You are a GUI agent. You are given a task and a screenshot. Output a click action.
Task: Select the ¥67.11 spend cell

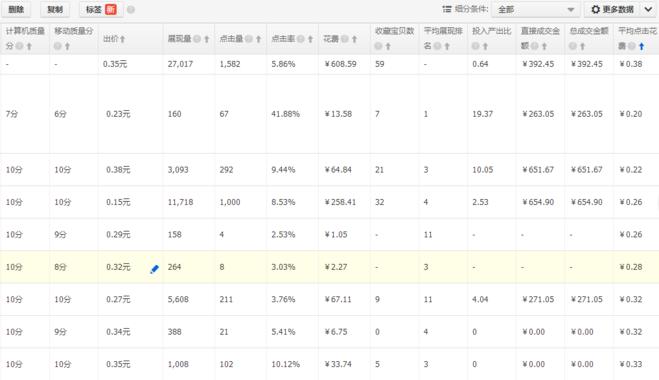coord(338,299)
